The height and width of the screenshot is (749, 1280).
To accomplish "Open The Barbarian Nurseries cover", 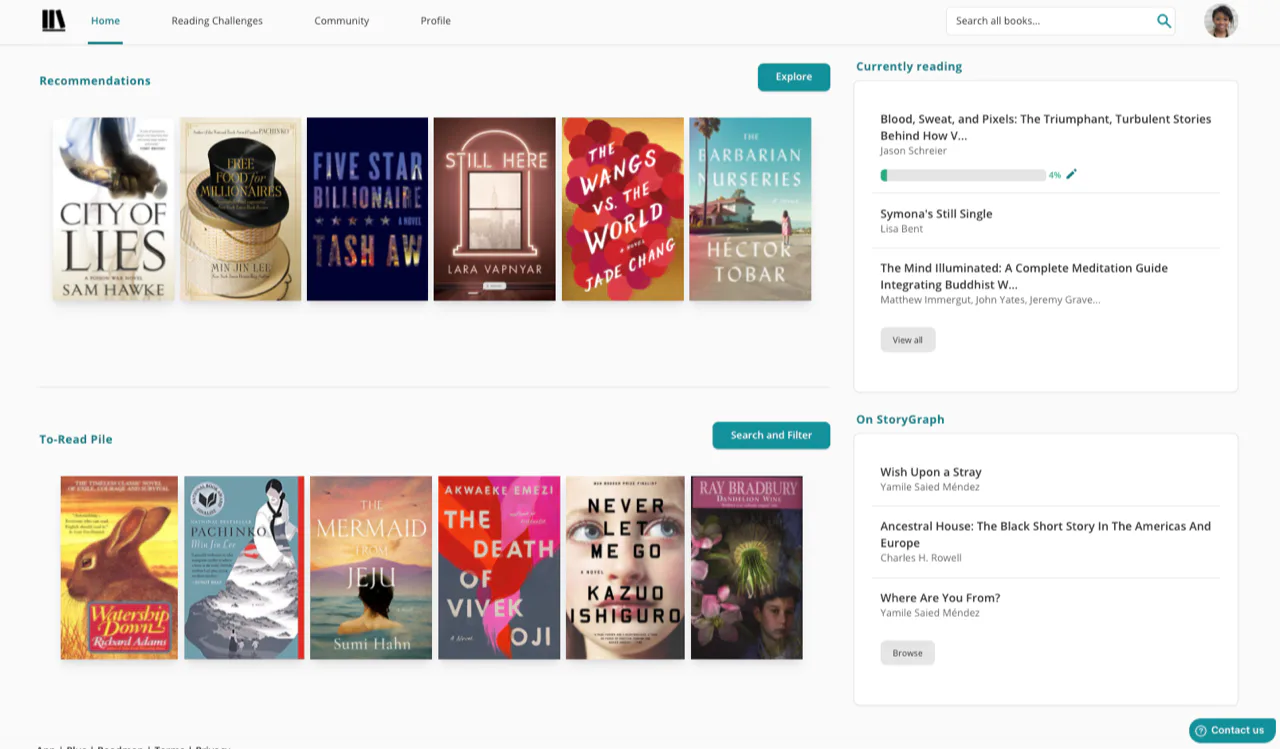I will (750, 209).
